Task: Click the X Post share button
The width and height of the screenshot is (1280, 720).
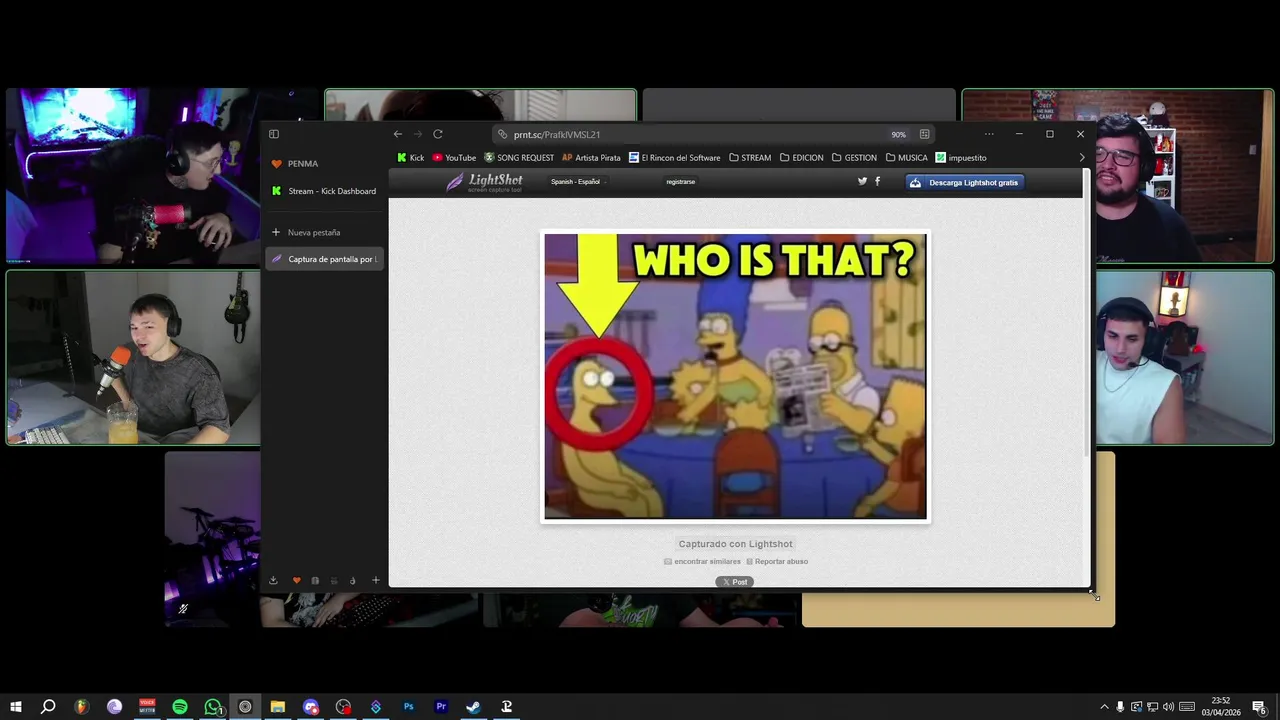Action: (x=735, y=582)
